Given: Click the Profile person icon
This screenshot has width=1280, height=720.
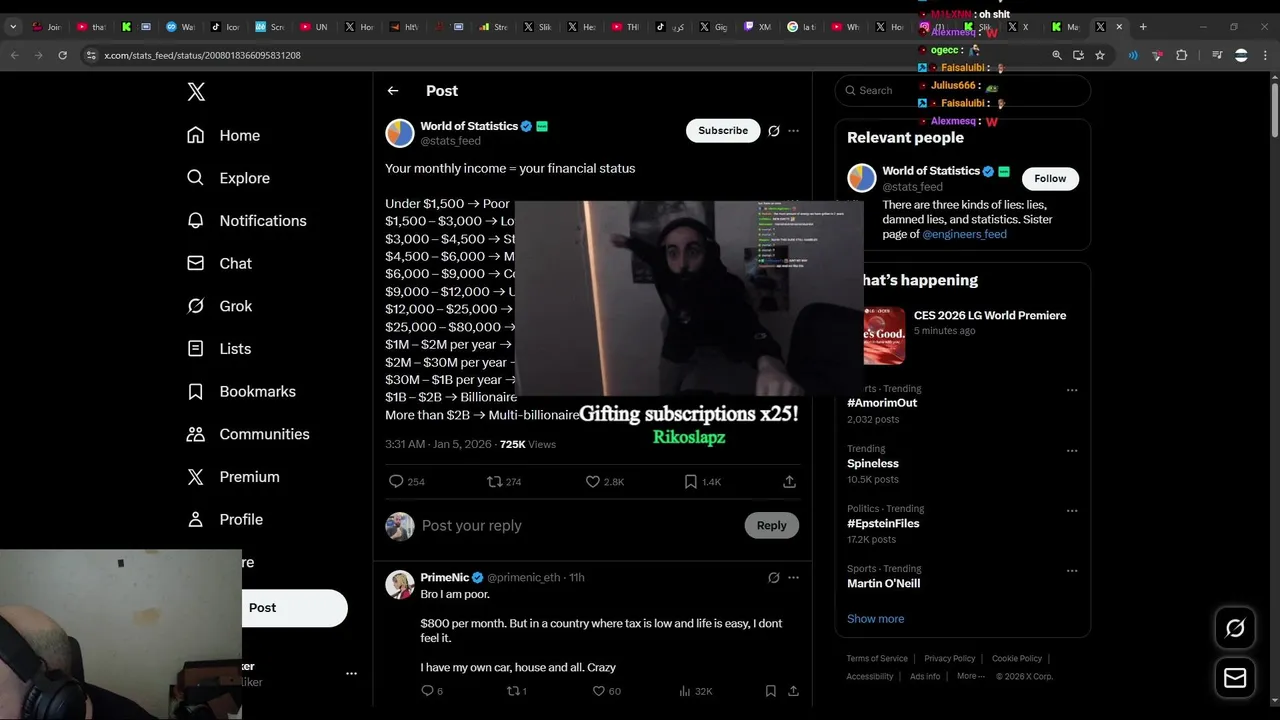Looking at the screenshot, I should pyautogui.click(x=196, y=520).
